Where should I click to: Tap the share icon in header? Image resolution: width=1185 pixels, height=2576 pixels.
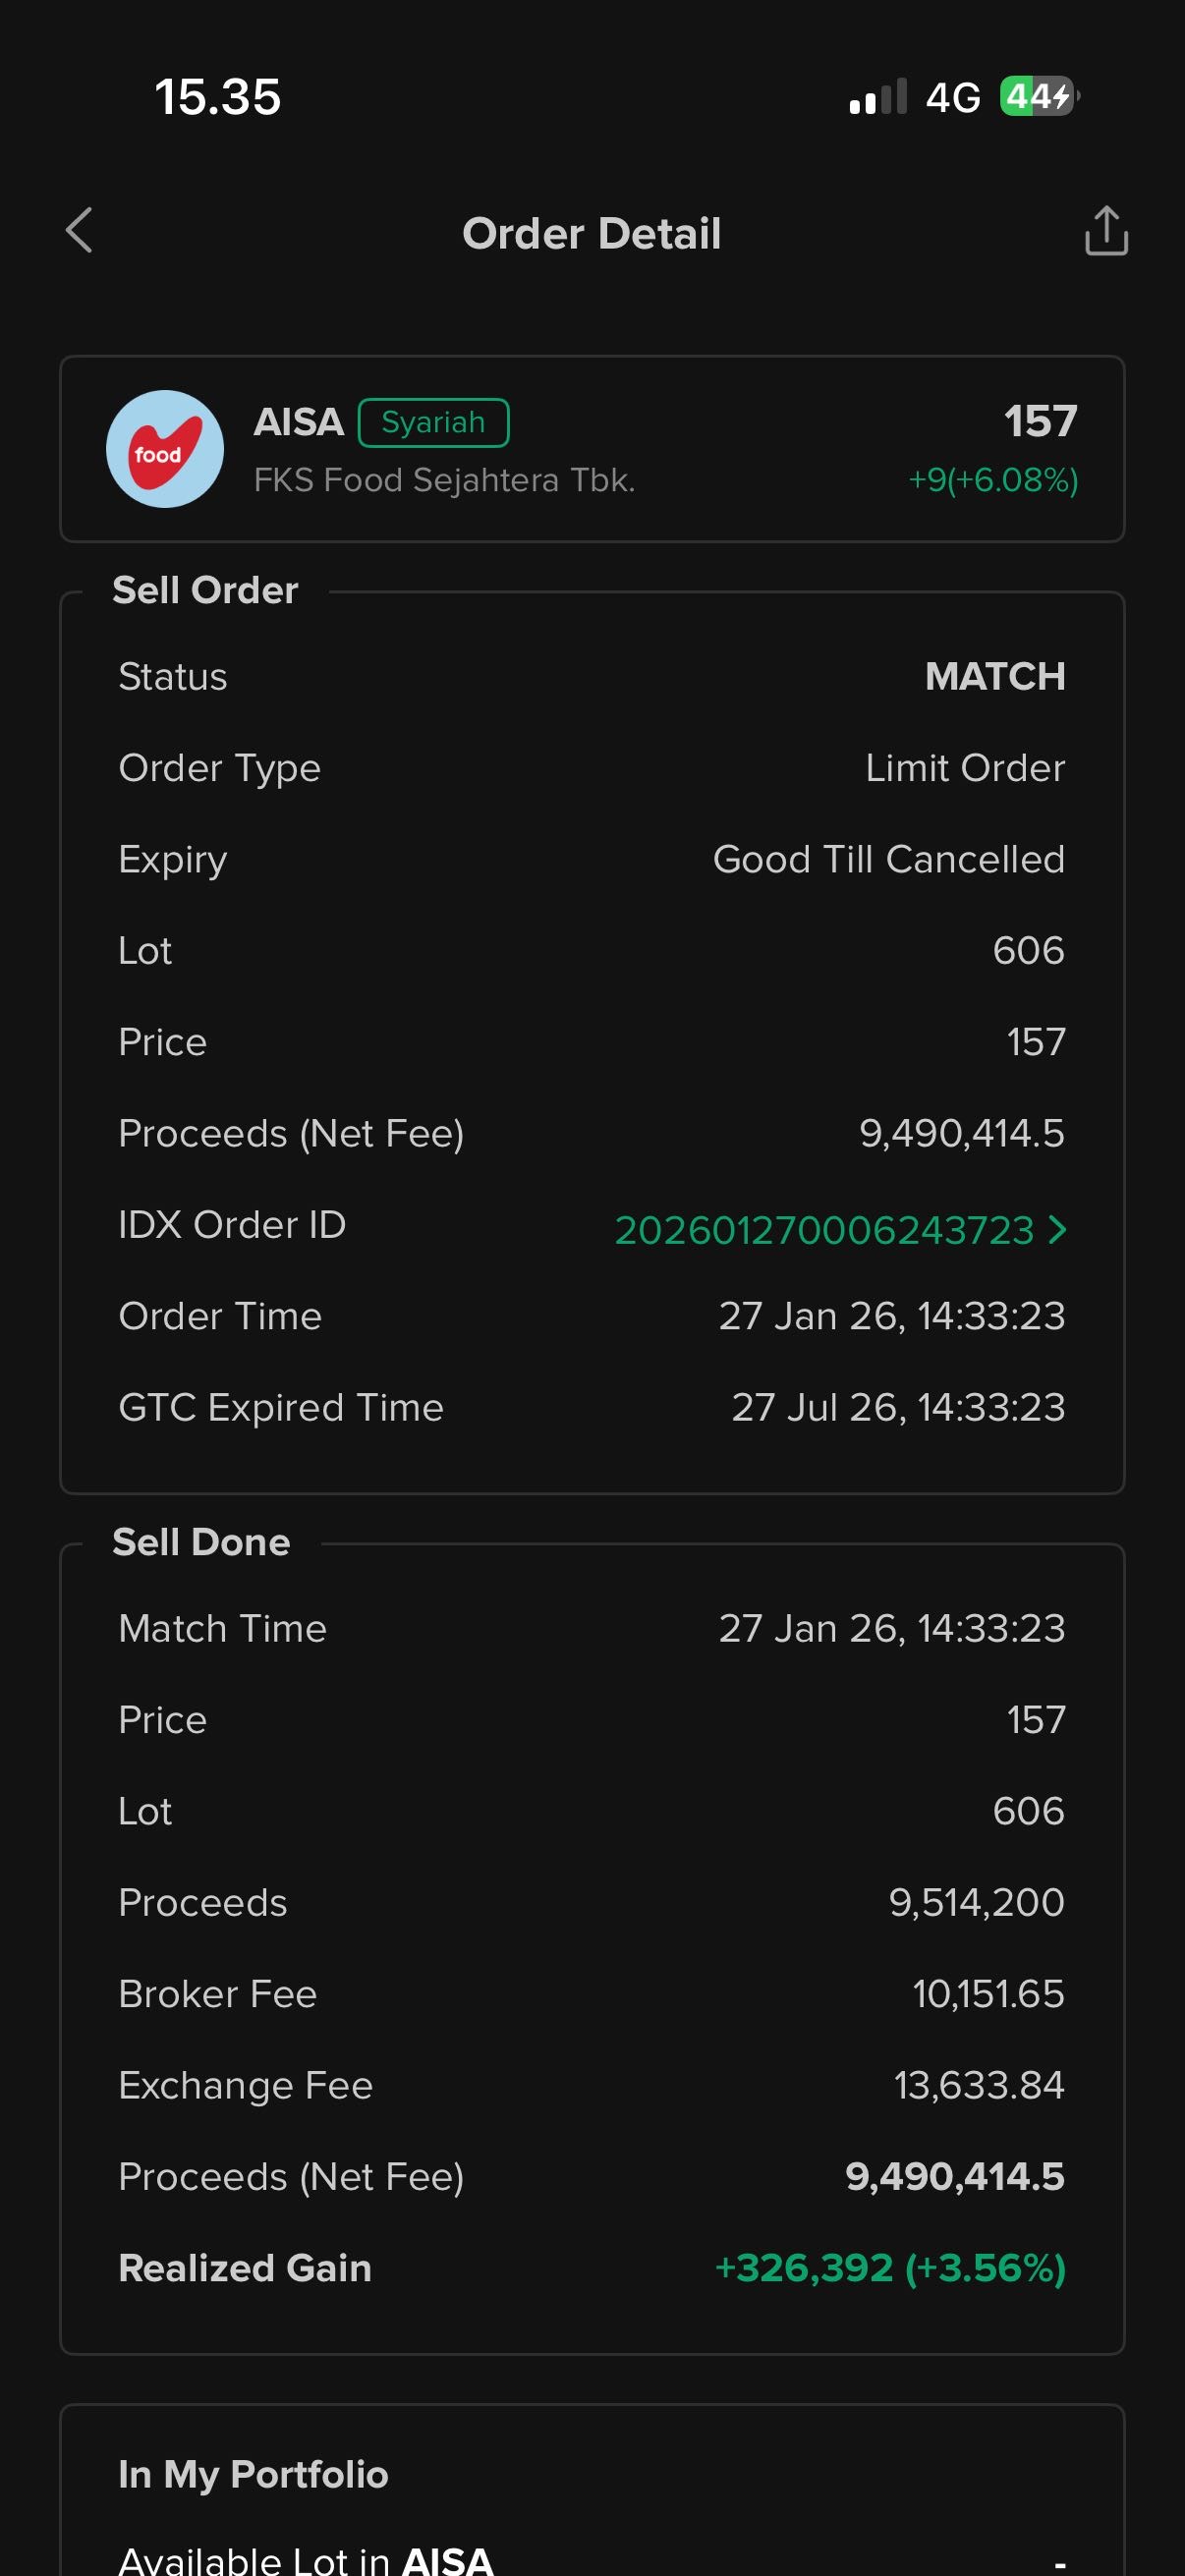pos(1106,231)
